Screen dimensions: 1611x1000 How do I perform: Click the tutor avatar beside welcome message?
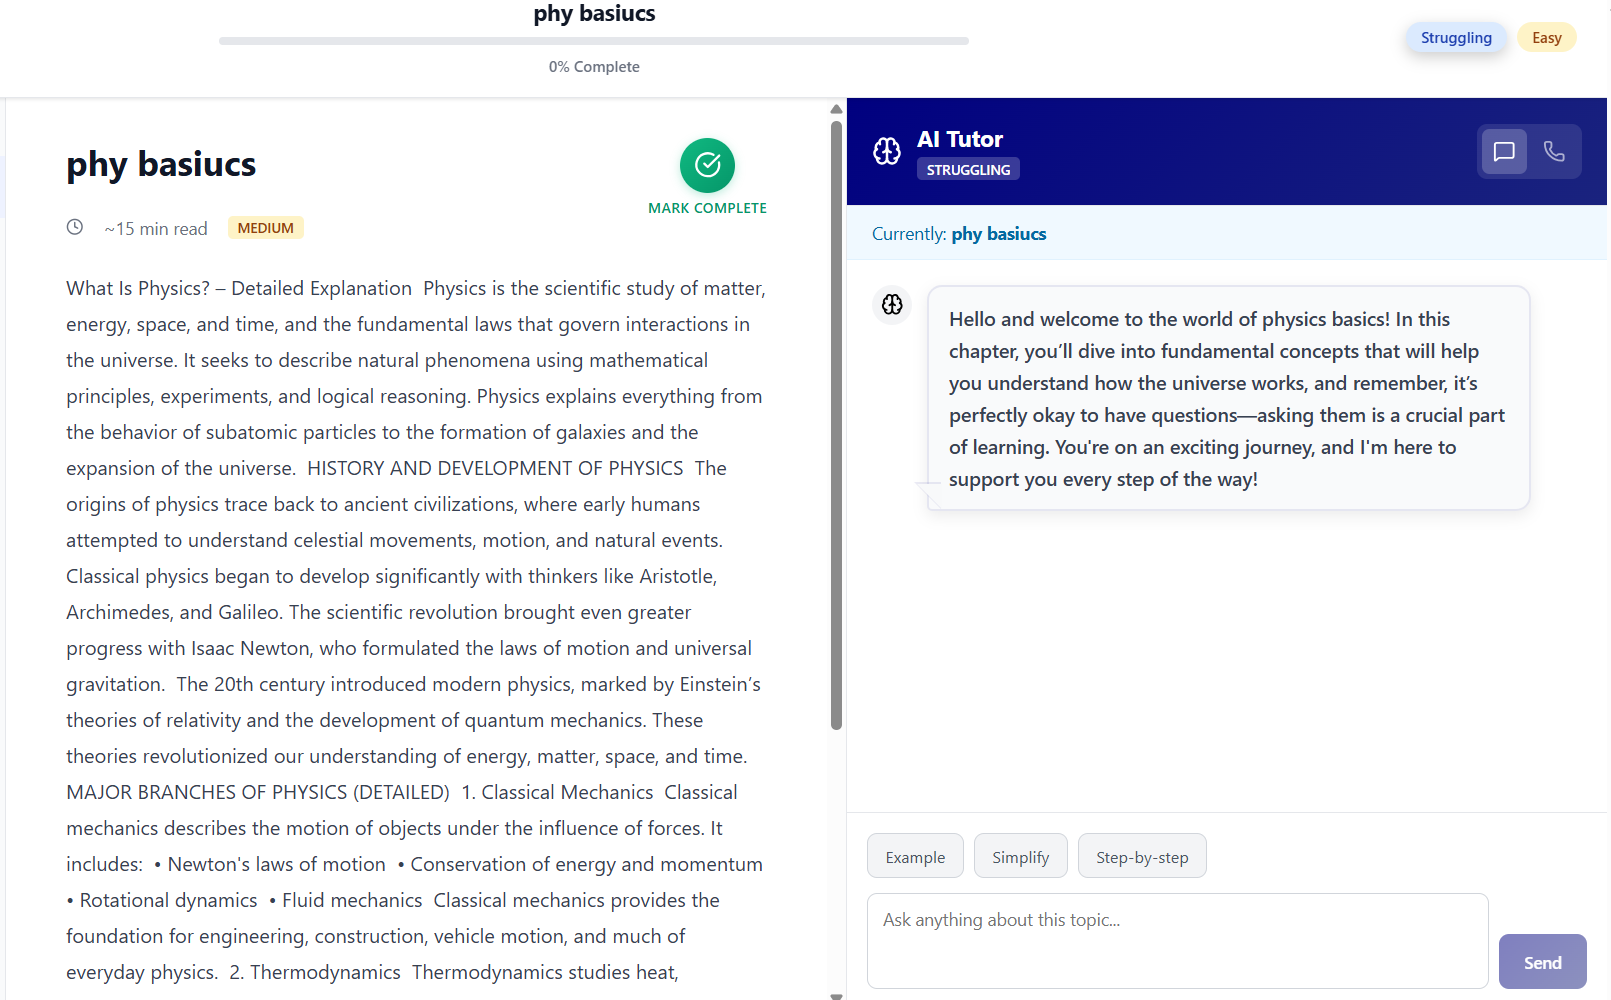pos(892,304)
